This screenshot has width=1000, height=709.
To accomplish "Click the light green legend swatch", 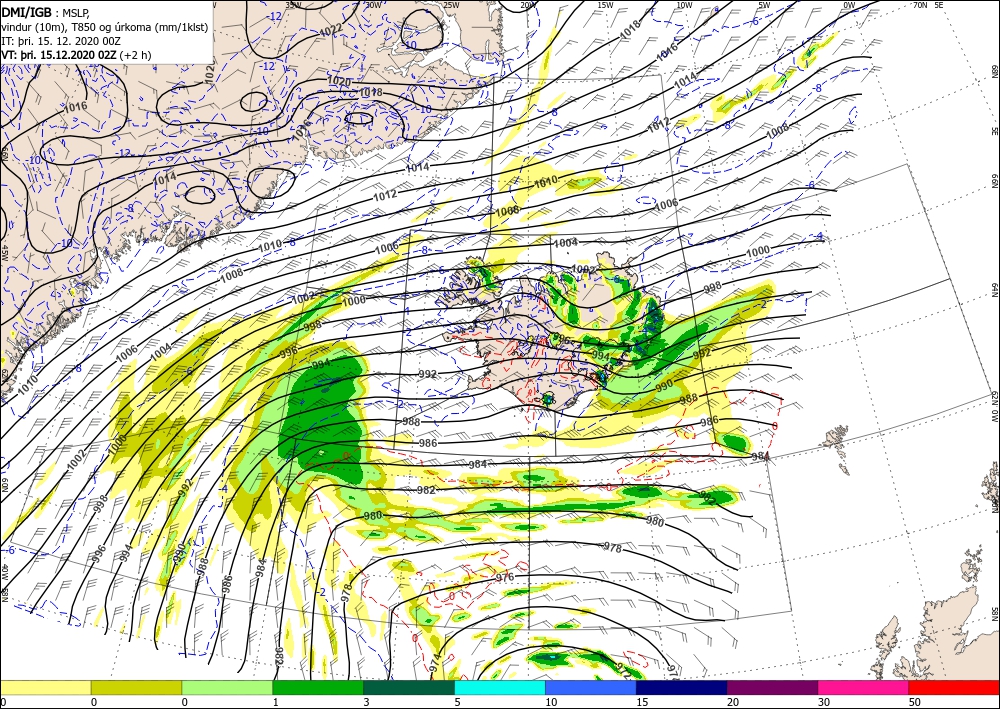I will point(227,687).
